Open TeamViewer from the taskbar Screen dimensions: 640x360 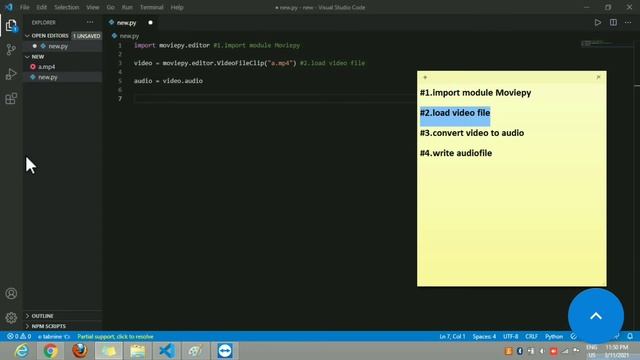coord(225,351)
